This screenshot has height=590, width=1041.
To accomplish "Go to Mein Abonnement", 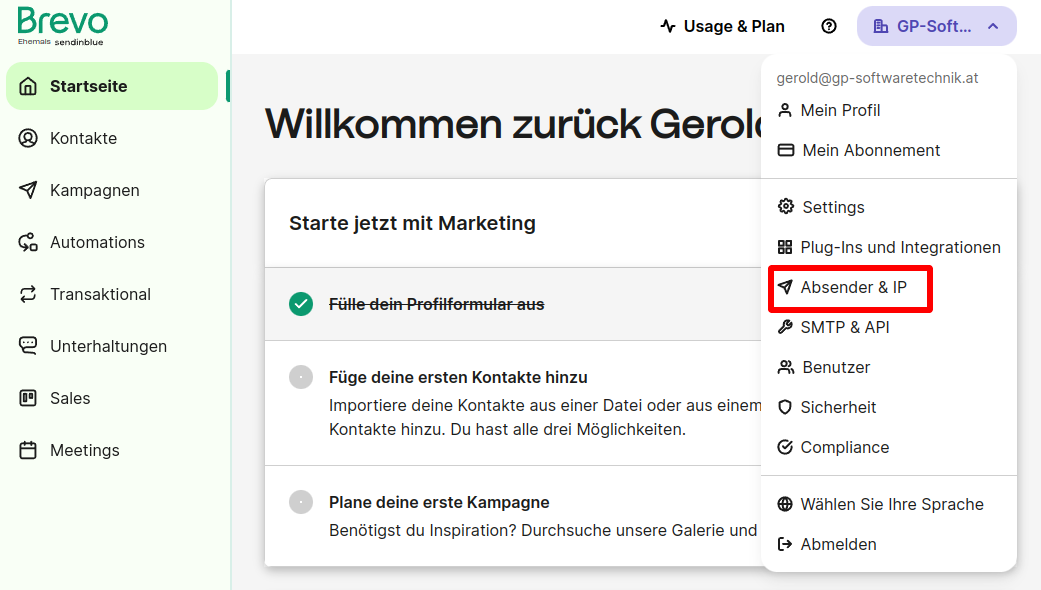I will 870,150.
